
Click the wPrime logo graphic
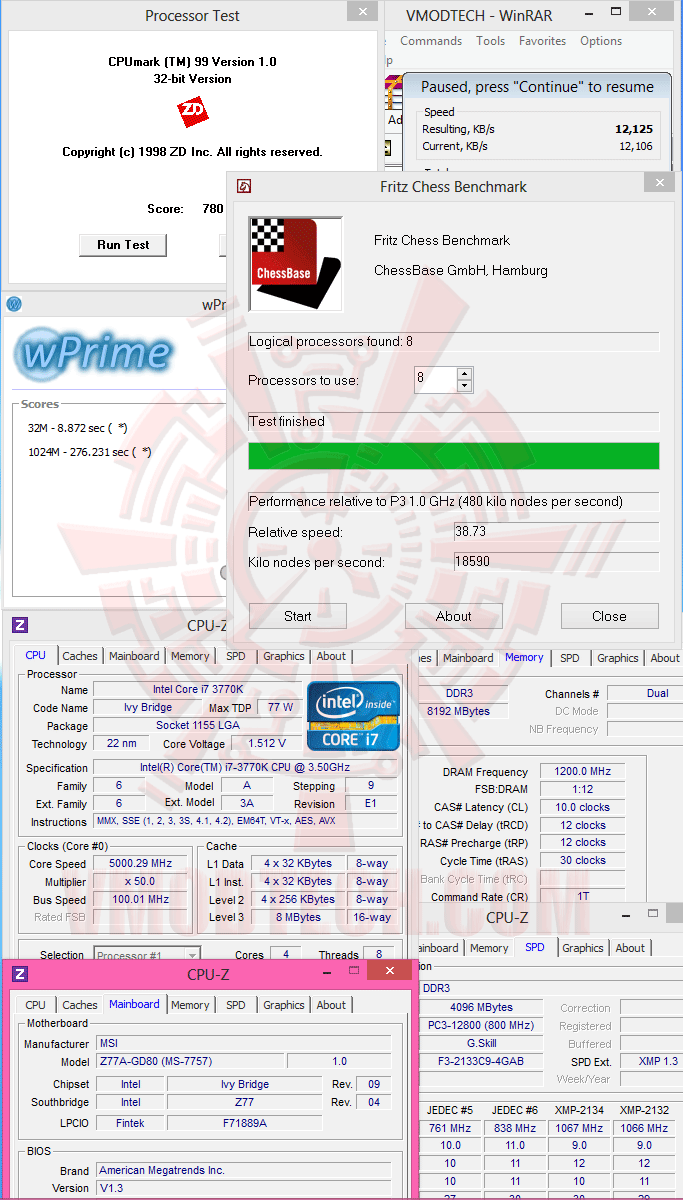tap(92, 354)
